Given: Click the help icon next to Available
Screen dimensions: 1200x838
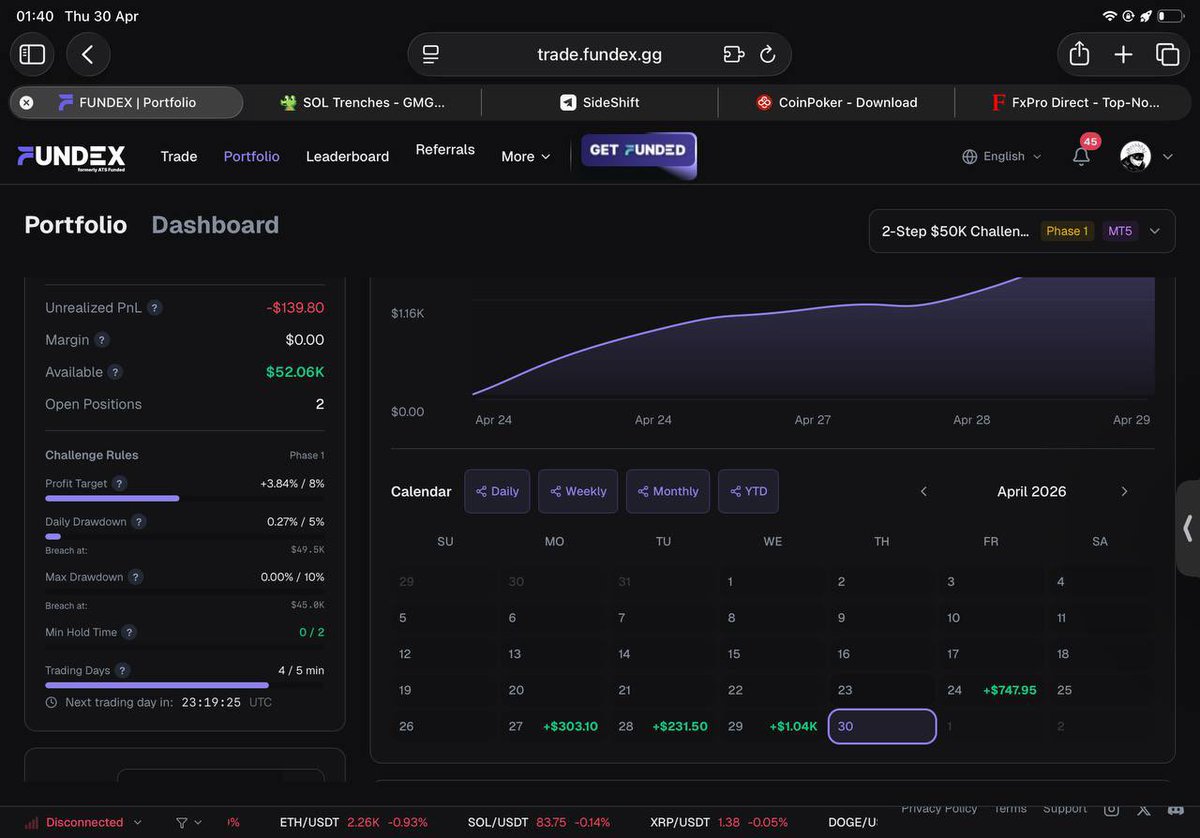Looking at the screenshot, I should (115, 372).
